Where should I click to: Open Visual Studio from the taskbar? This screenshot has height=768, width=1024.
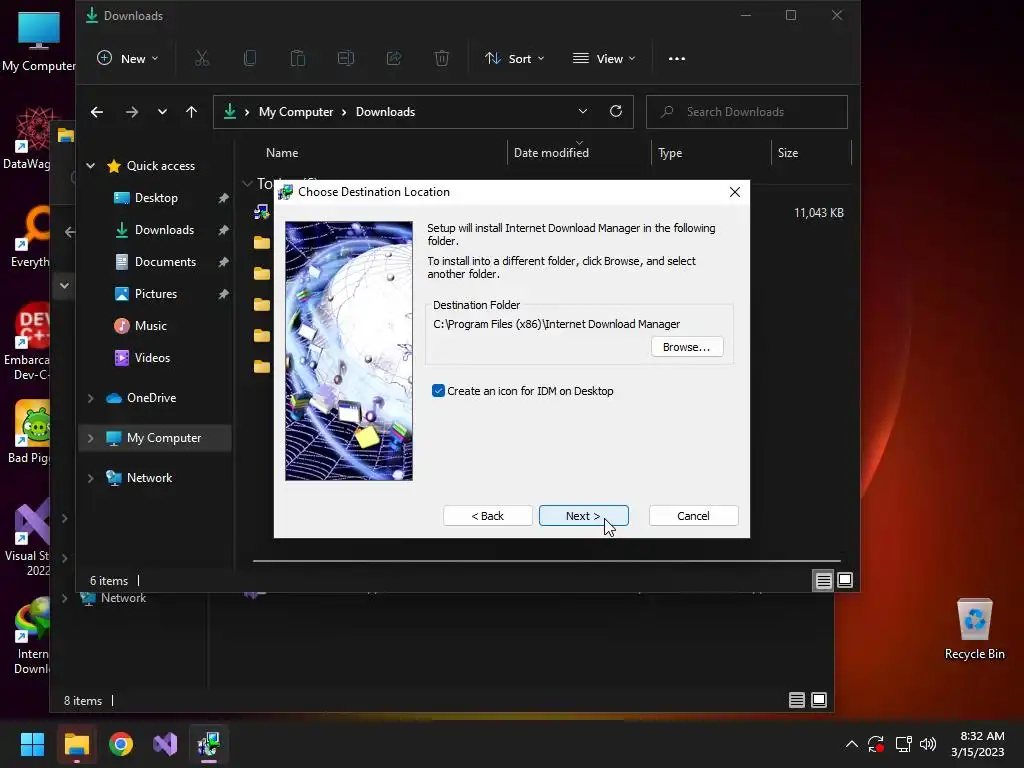coord(165,744)
